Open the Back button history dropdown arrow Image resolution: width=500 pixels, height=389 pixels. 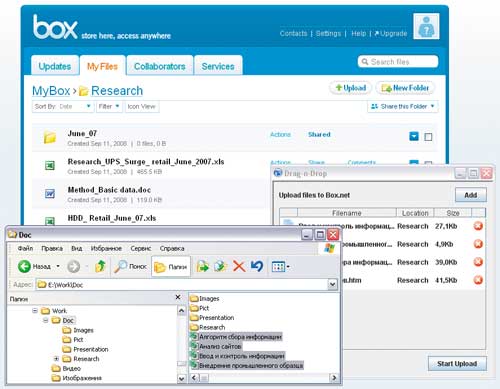click(58, 266)
